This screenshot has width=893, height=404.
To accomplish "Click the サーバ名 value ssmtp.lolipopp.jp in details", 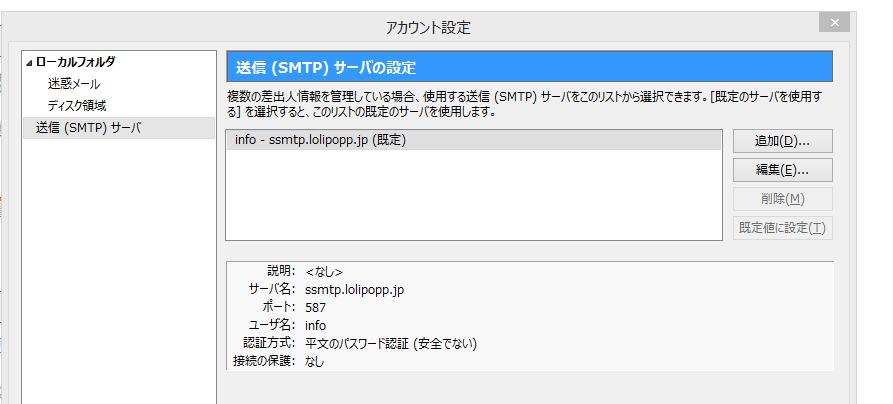I will point(354,290).
